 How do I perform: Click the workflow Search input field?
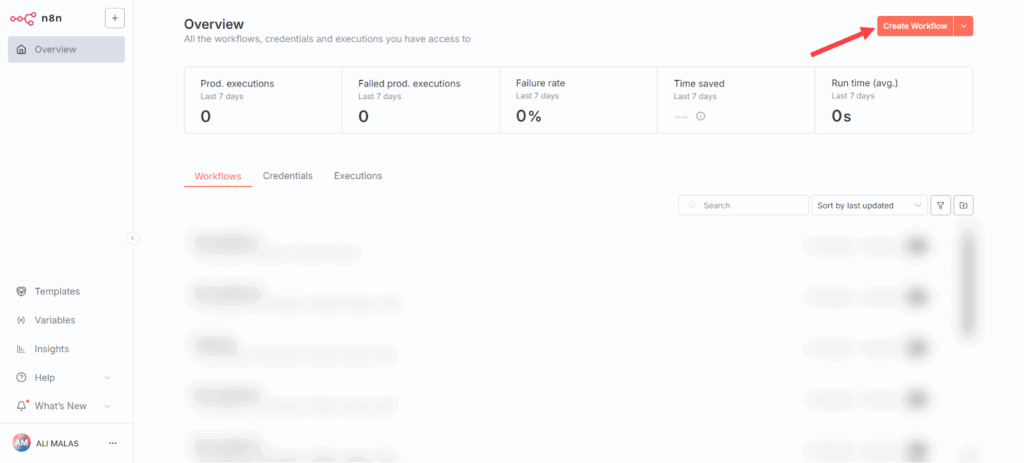tap(750, 205)
